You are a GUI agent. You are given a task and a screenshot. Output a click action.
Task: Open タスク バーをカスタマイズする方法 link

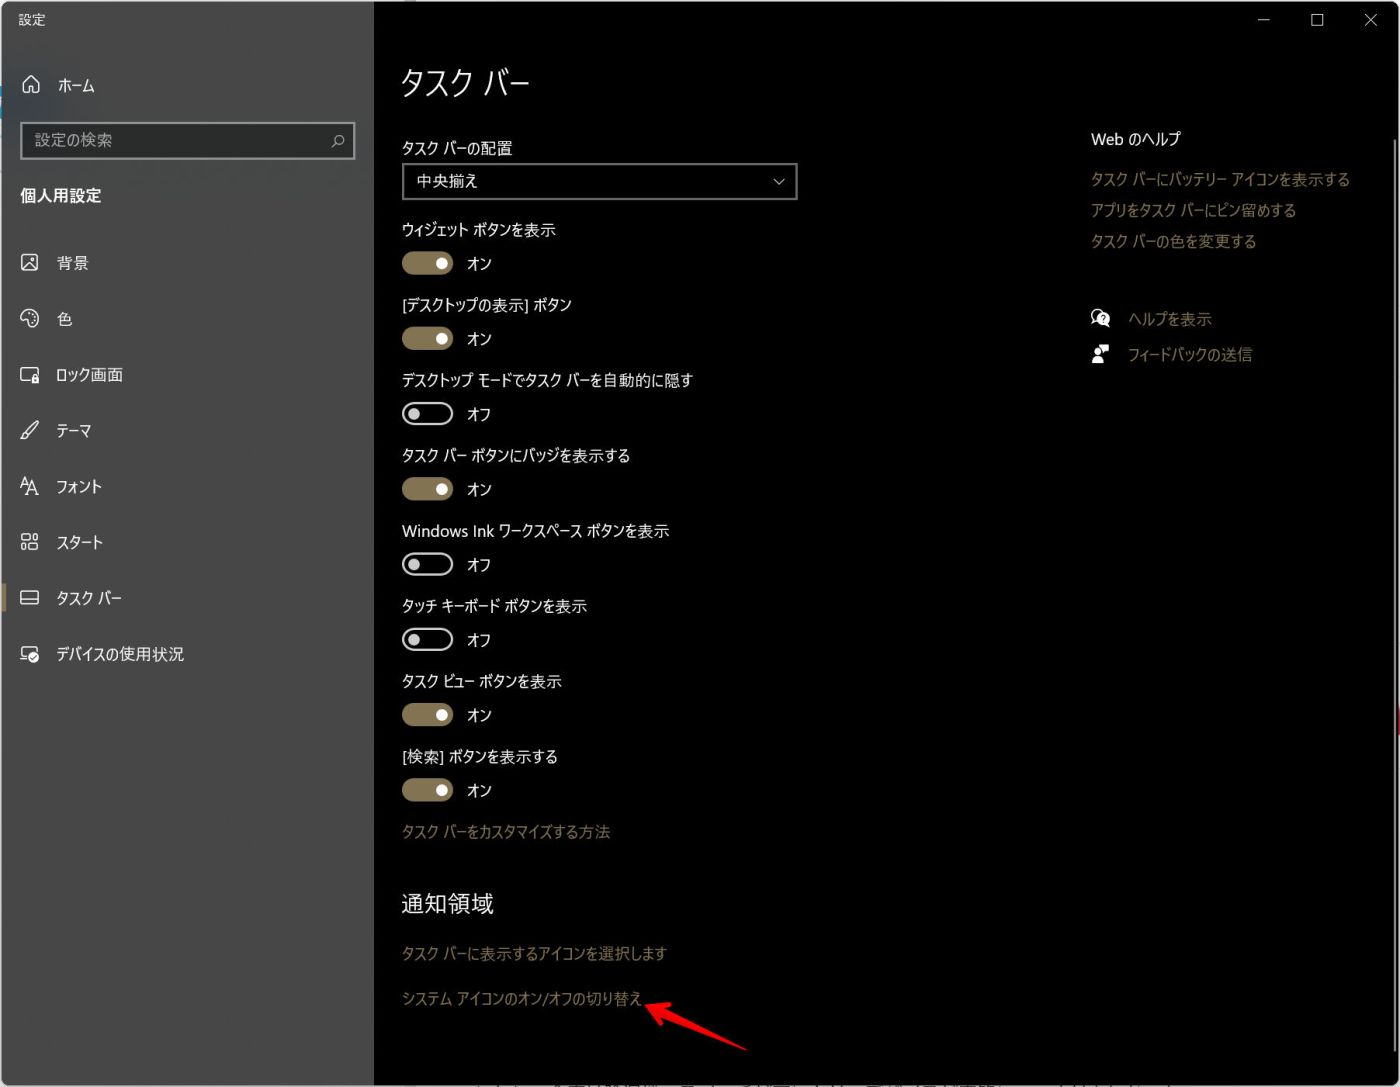pos(506,831)
